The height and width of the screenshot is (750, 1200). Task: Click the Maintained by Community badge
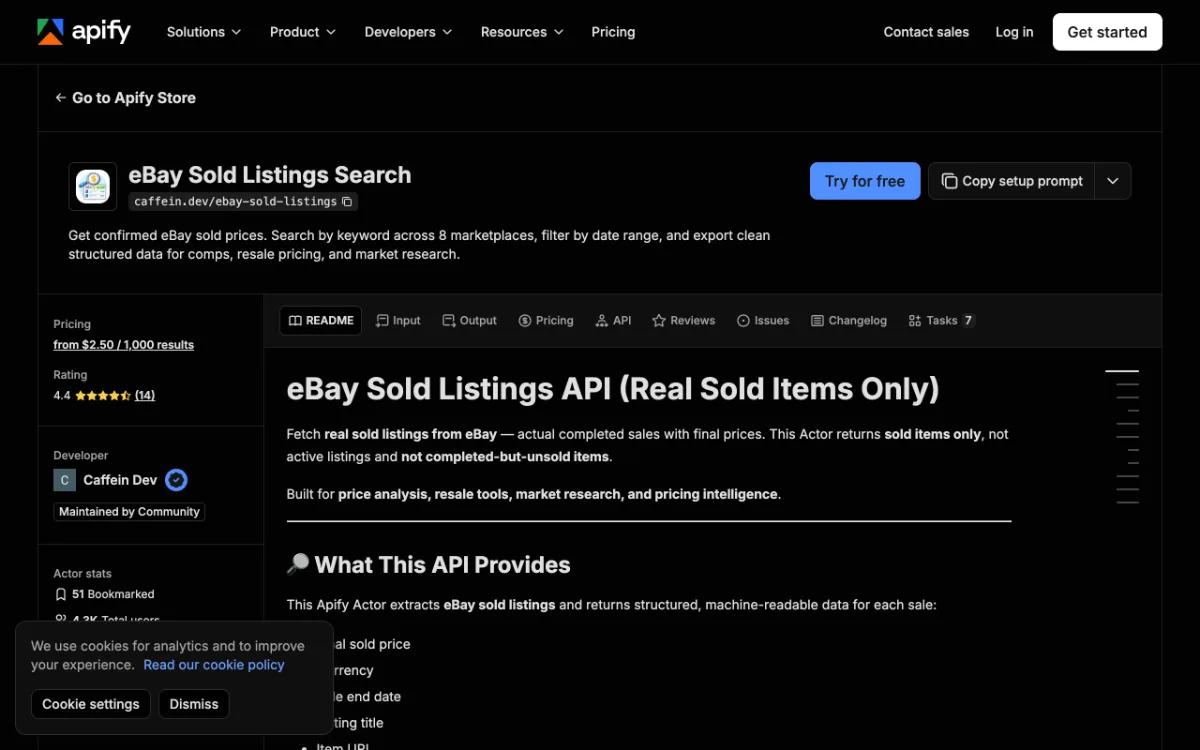coord(129,512)
